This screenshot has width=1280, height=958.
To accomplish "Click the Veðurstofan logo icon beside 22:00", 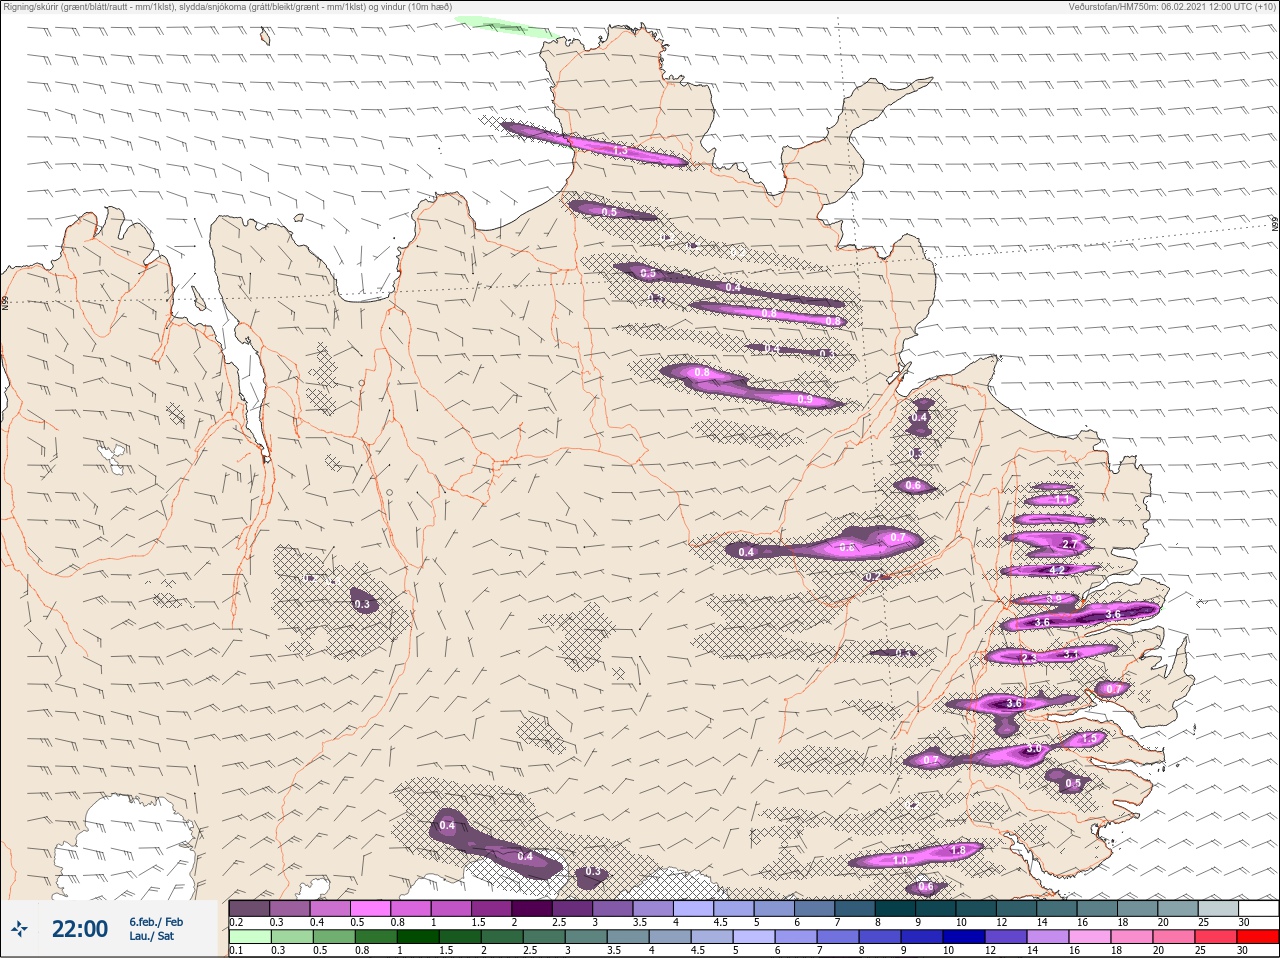I will coord(19,929).
